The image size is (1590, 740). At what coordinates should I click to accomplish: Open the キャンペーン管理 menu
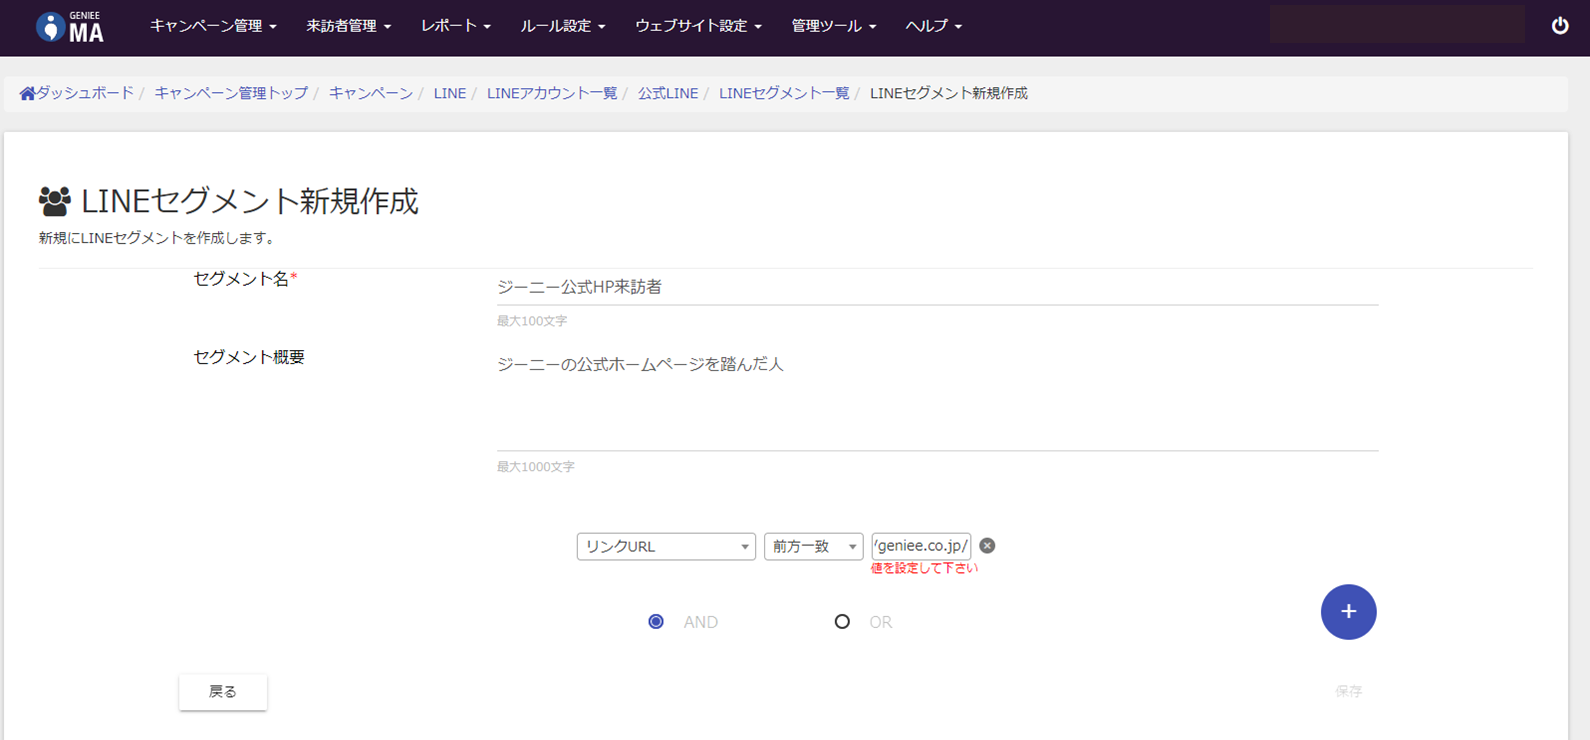point(213,26)
